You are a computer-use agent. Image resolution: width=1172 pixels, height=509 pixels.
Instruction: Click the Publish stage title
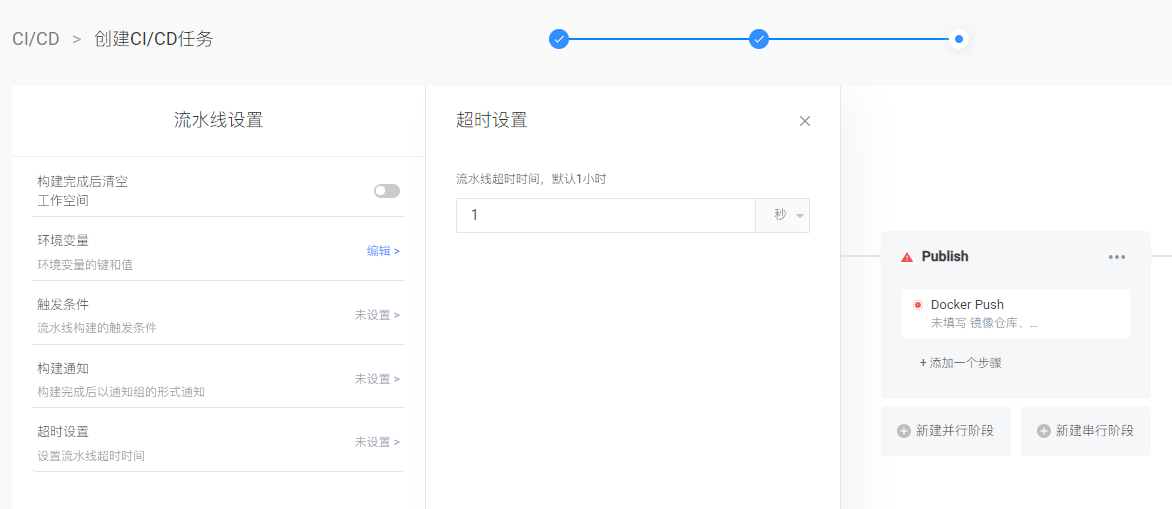945,257
